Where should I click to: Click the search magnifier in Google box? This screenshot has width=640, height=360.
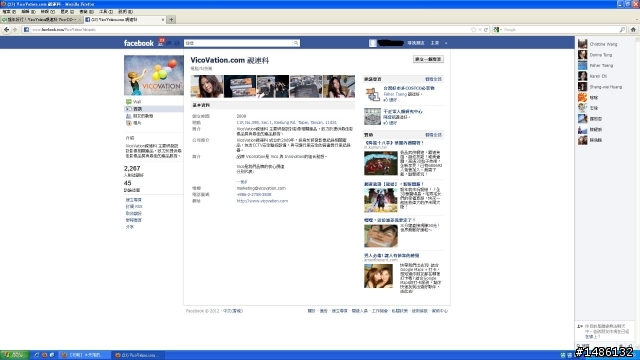(x=622, y=29)
